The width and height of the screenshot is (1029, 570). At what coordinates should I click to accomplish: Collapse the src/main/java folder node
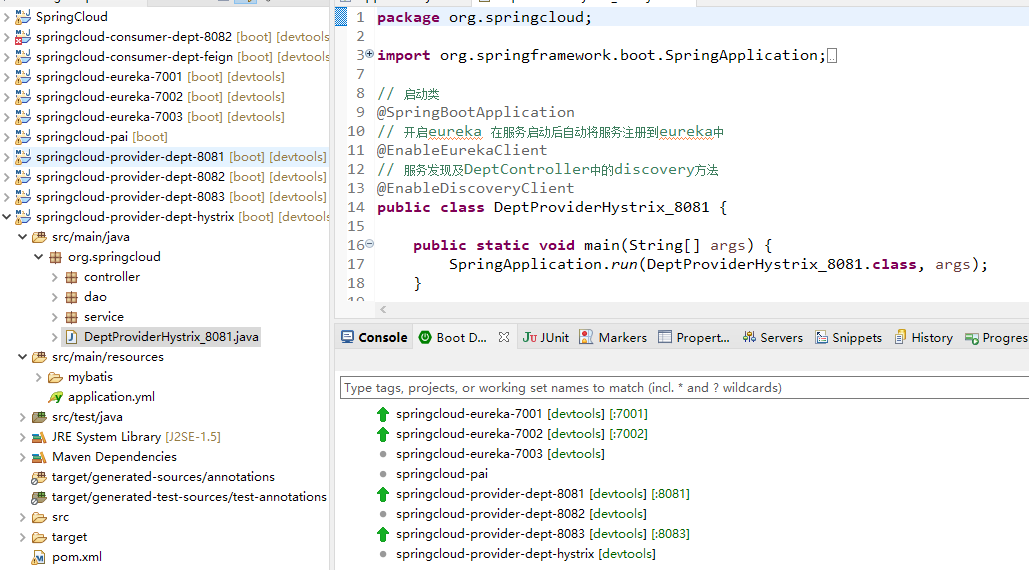pyautogui.click(x=22, y=237)
